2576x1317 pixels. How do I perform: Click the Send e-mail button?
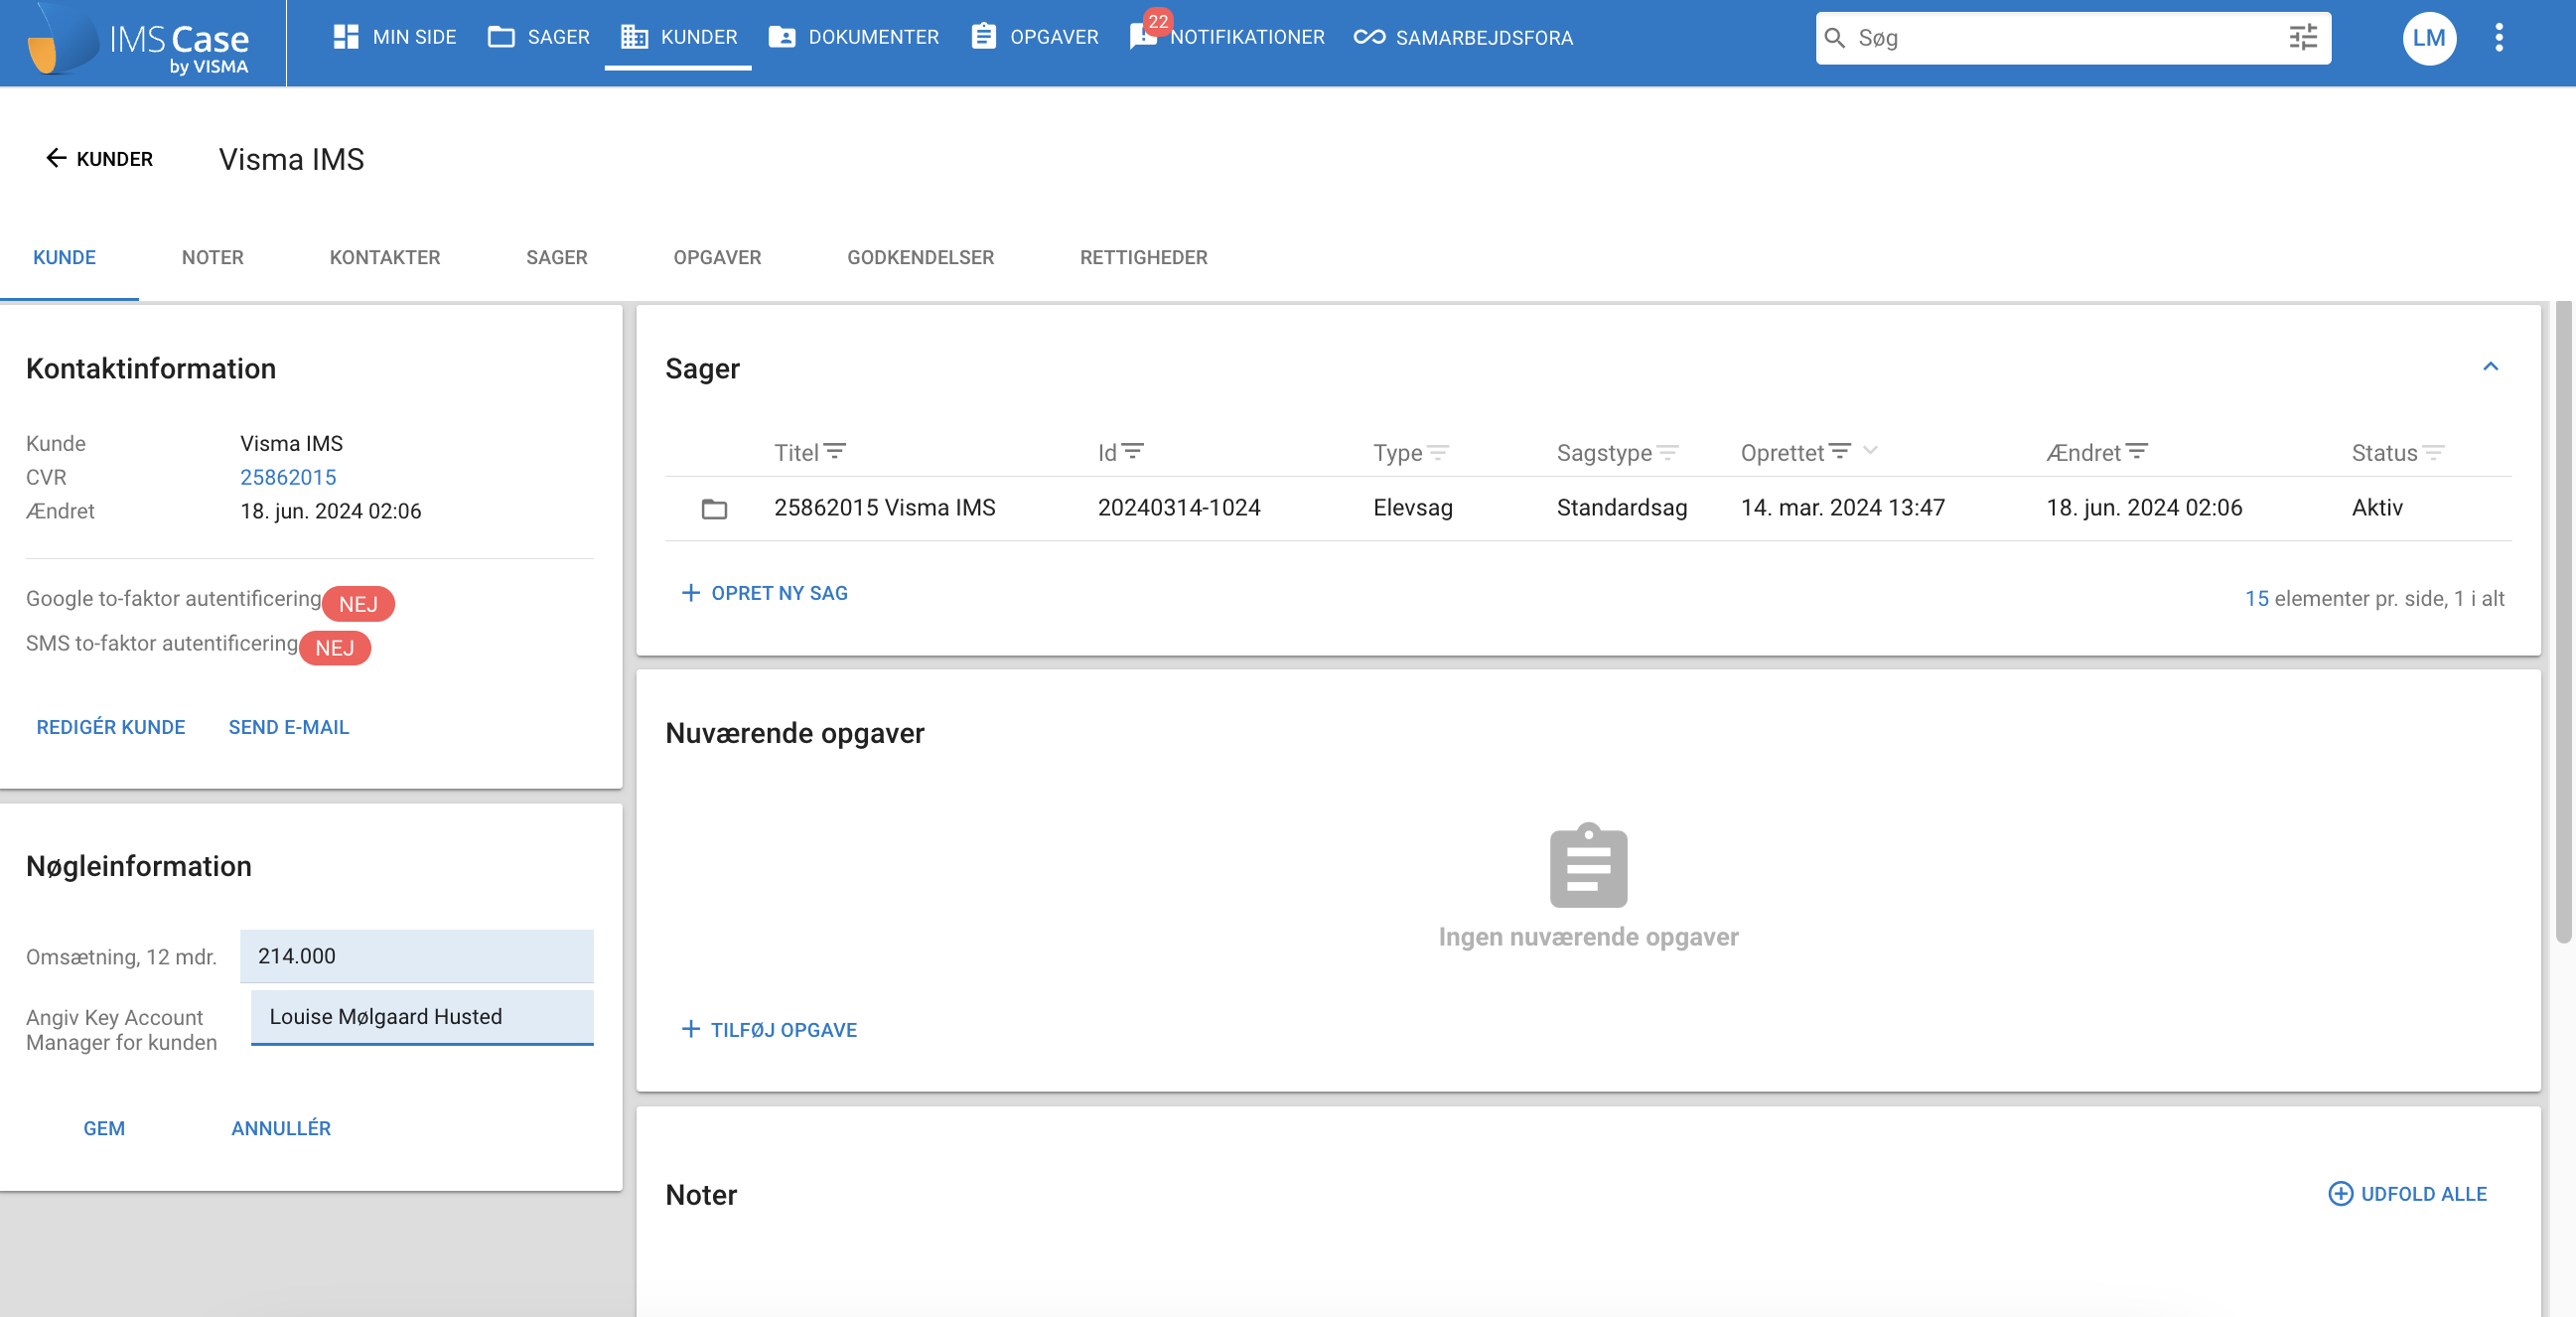click(x=289, y=727)
